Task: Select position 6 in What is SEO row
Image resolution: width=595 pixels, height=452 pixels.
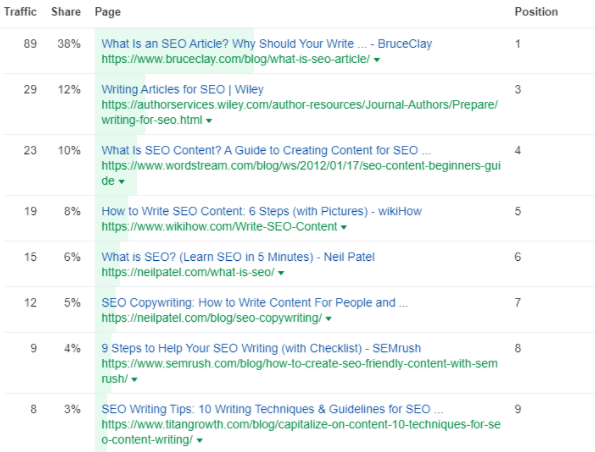Action: (x=518, y=257)
